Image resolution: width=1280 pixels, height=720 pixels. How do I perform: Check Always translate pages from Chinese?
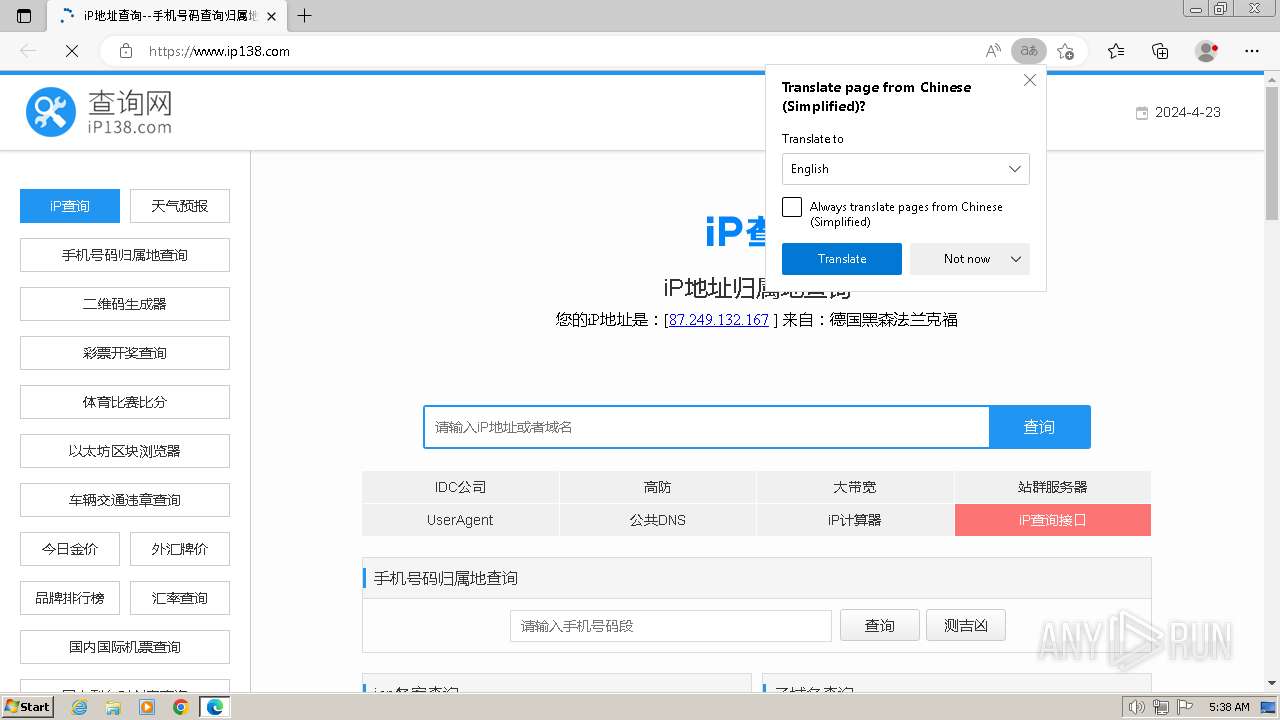[x=792, y=207]
